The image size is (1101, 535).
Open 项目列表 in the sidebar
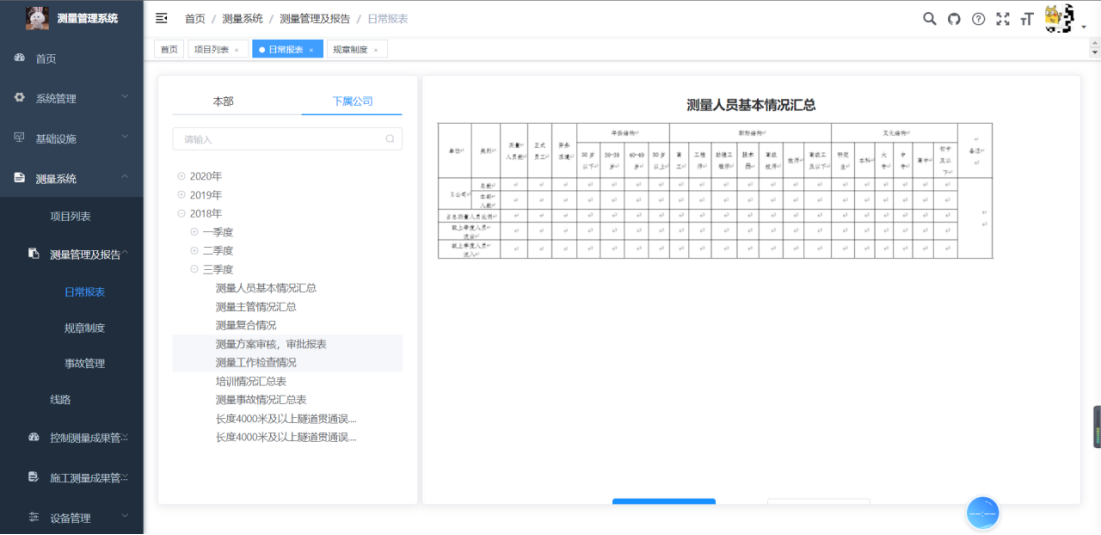pos(72,216)
